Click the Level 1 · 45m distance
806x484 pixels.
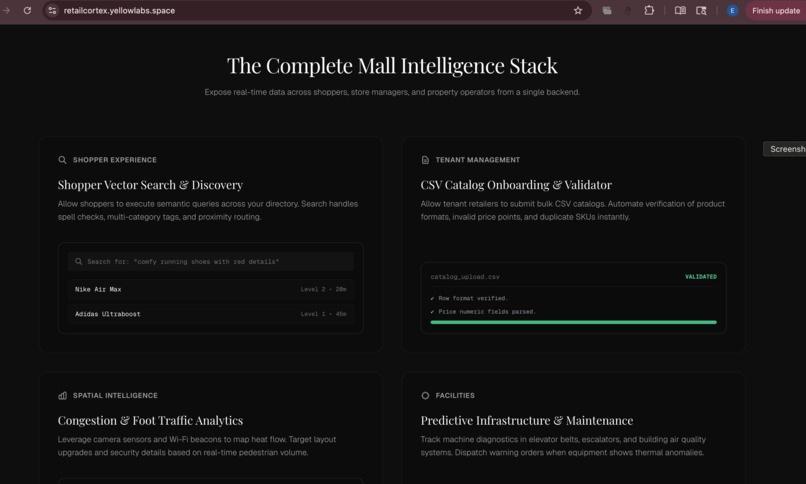point(323,314)
